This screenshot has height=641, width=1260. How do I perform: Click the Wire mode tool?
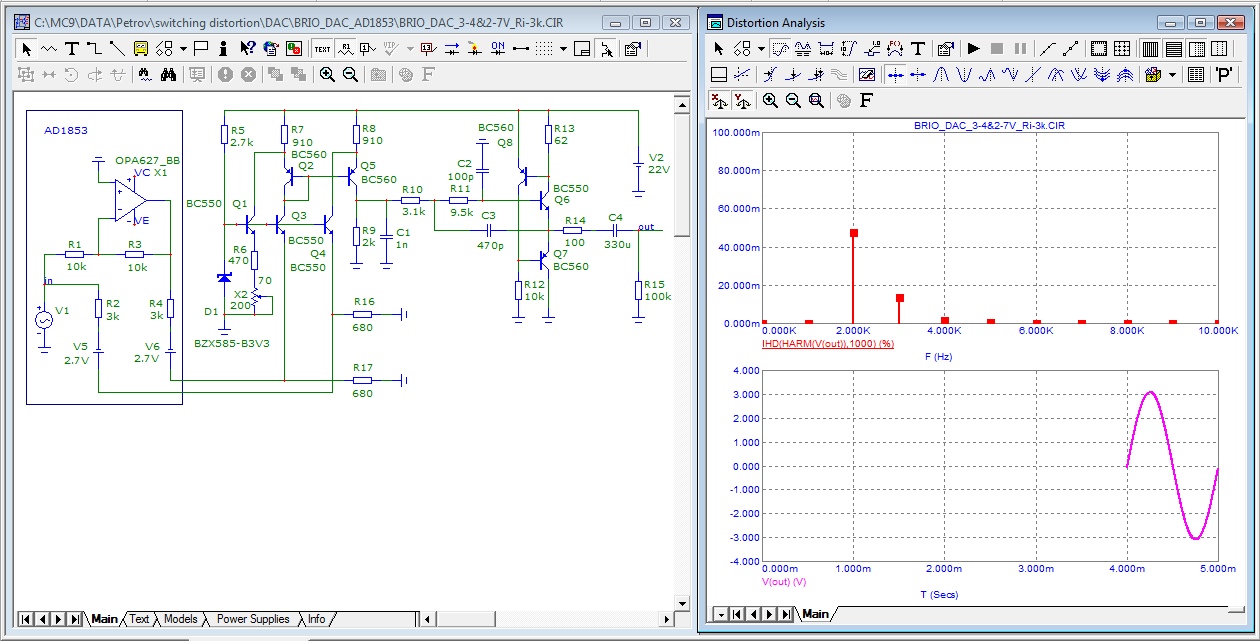click(94, 48)
